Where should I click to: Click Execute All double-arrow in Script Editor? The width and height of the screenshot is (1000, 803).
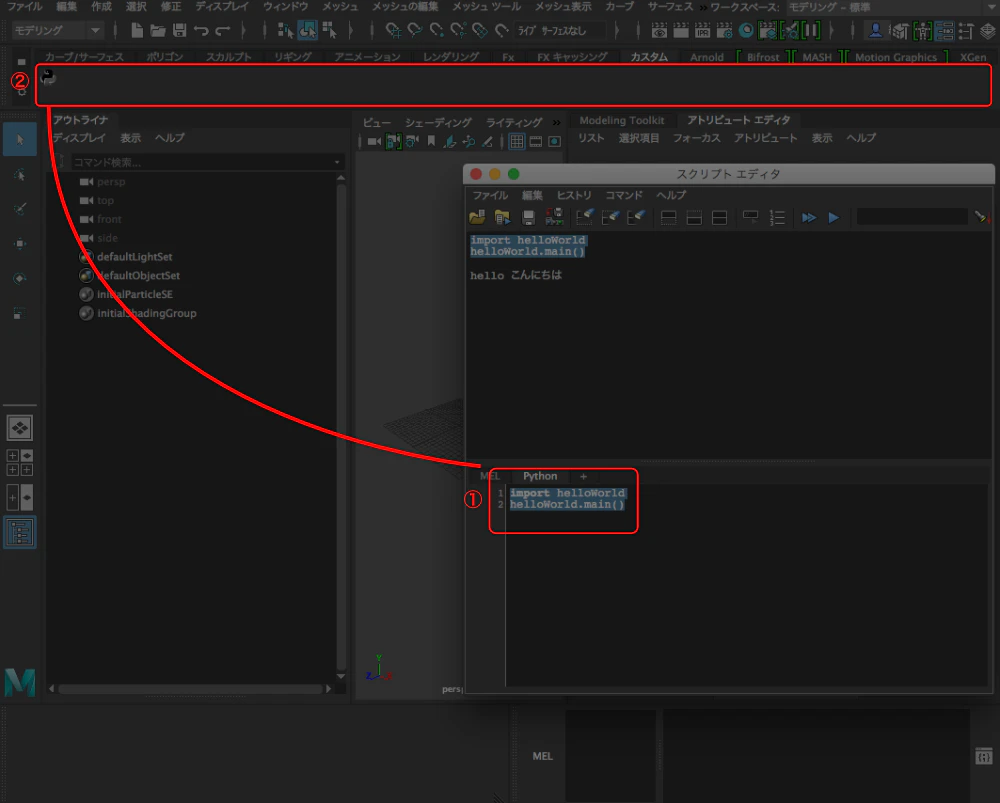[809, 218]
